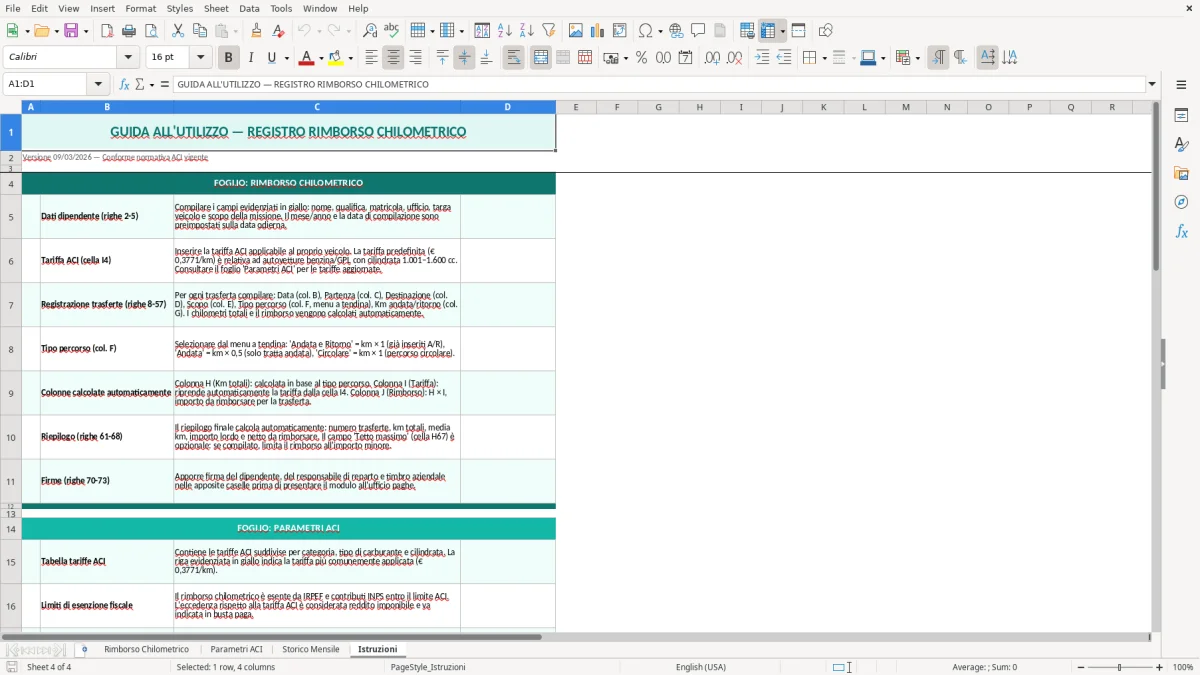Add a decimal place

click(x=712, y=58)
